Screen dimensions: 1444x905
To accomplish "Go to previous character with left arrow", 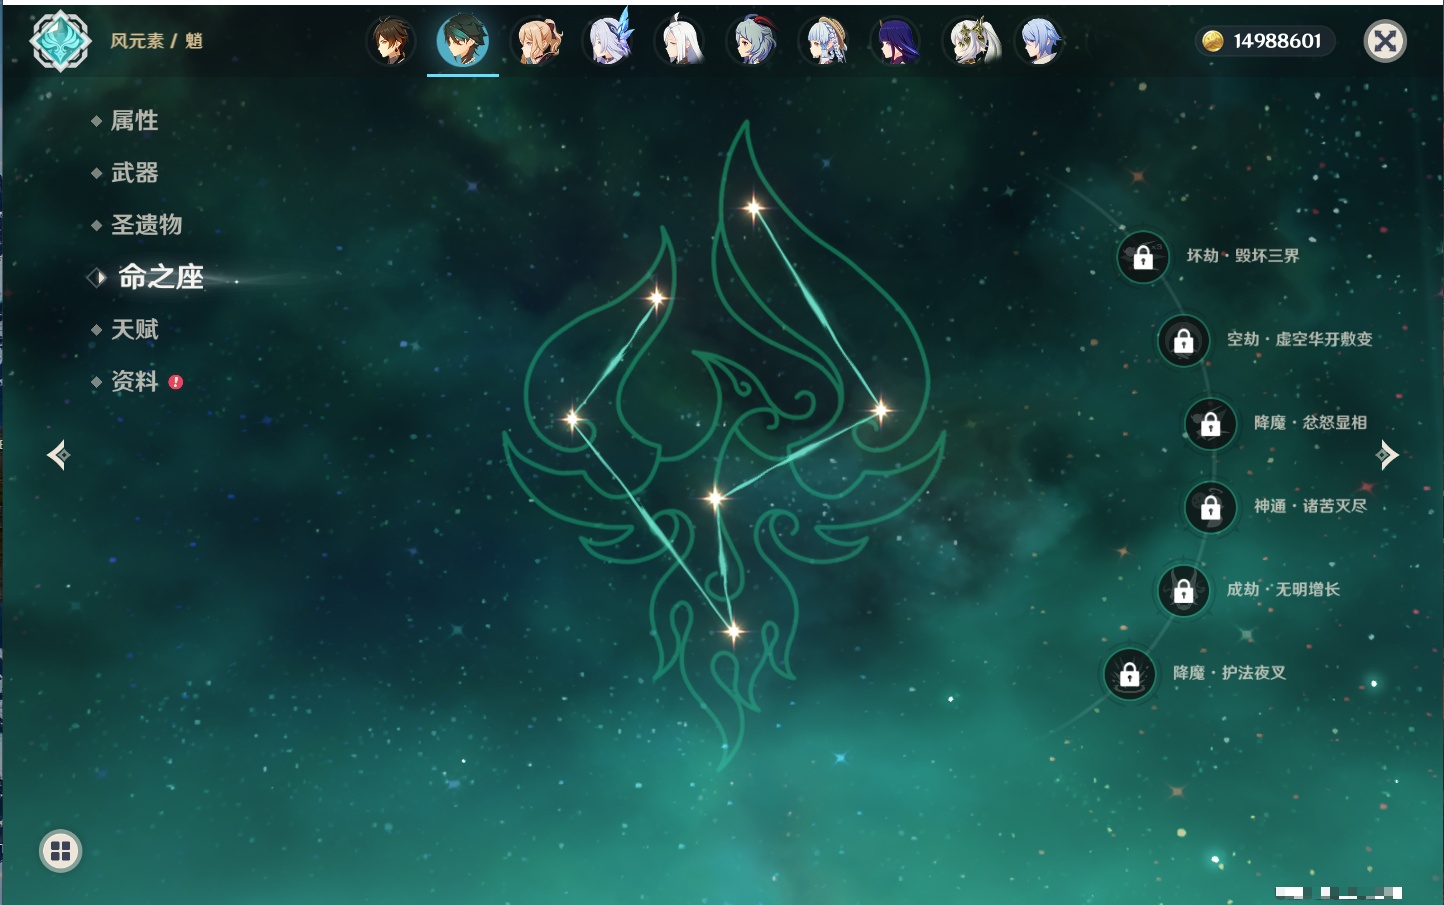I will (x=58, y=455).
